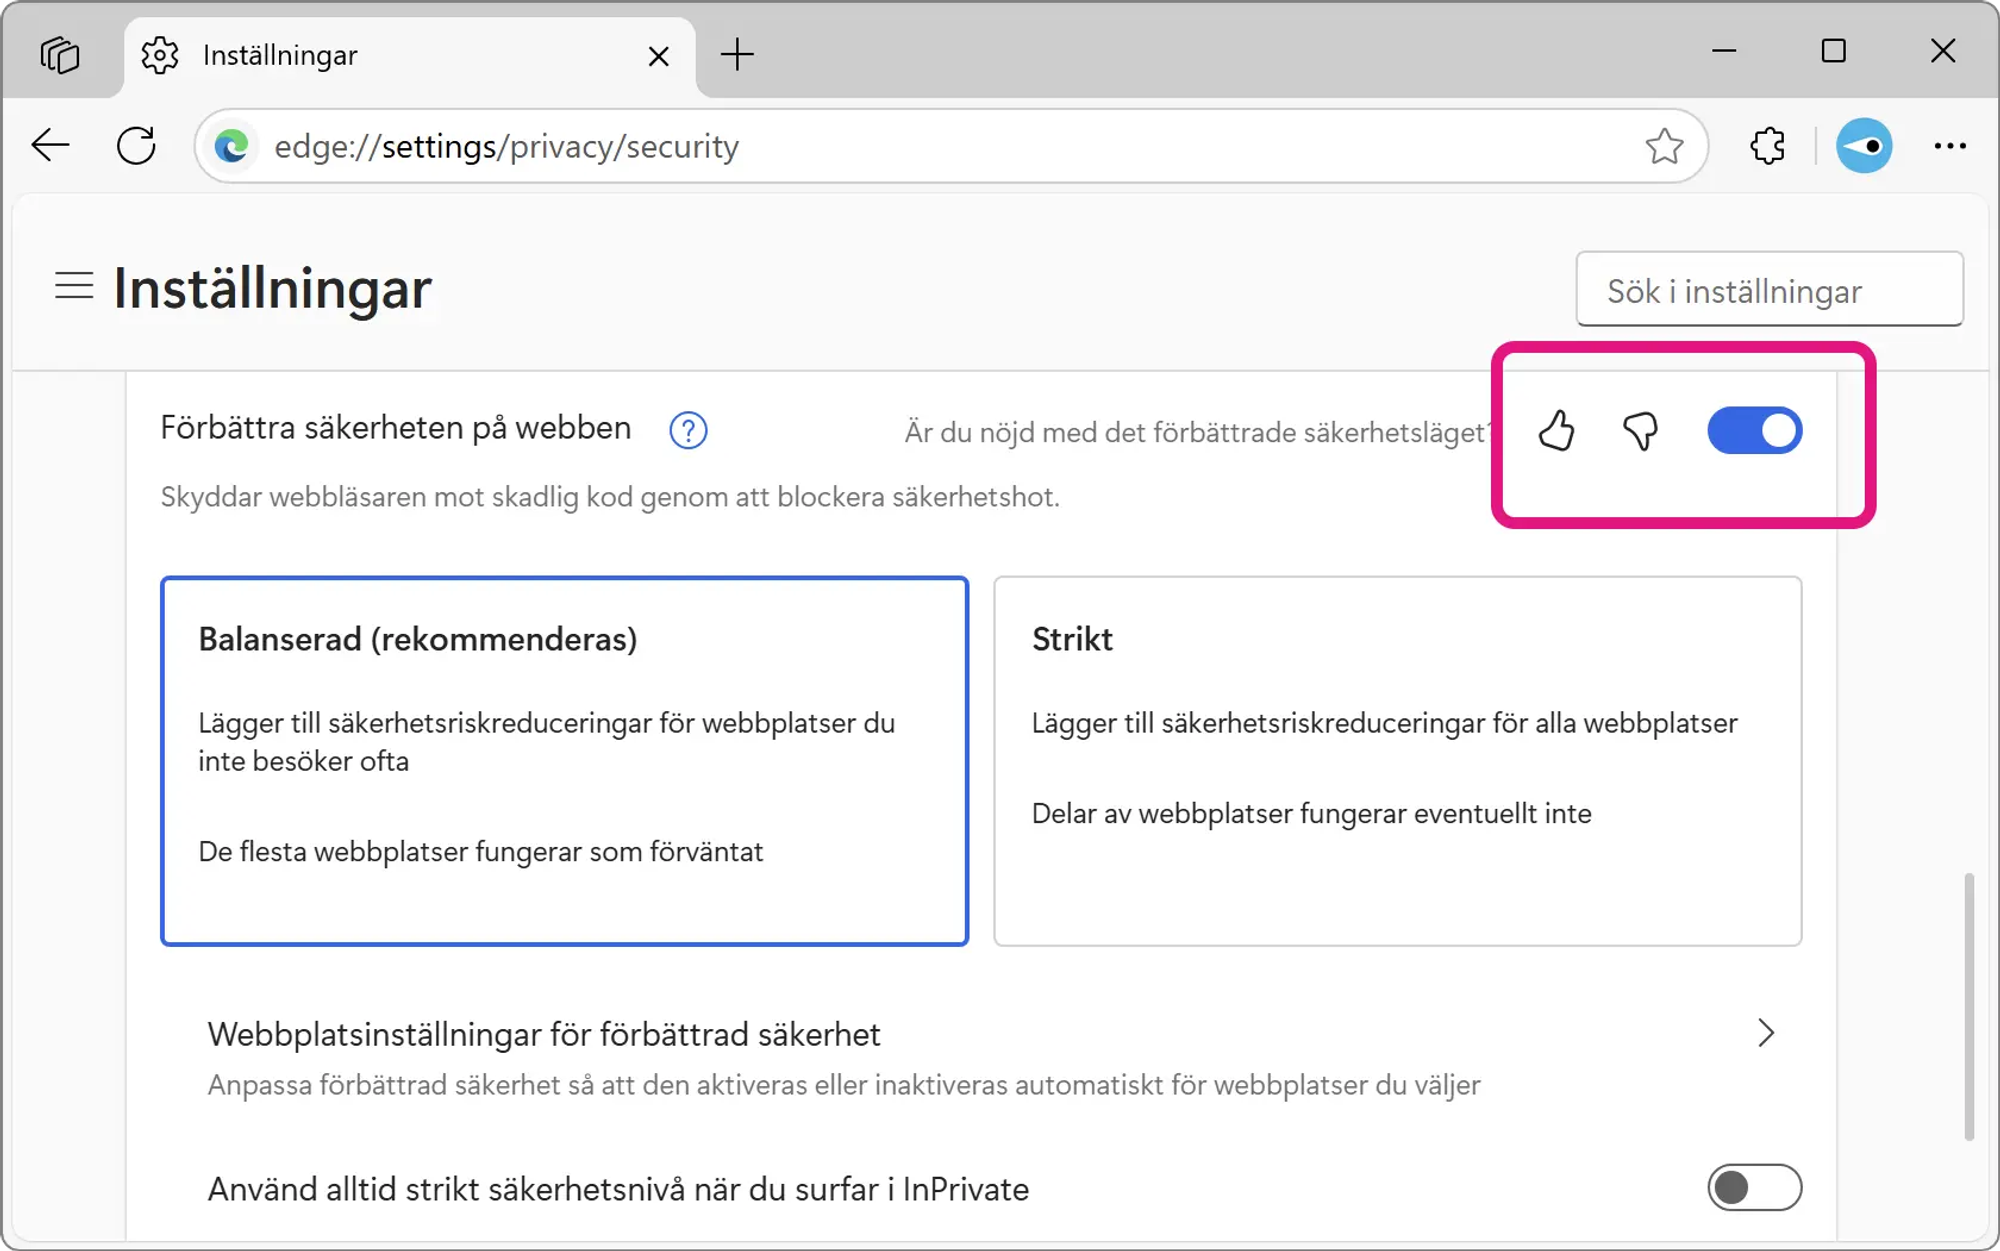Open the three-dot settings and more menu
Viewport: 2000px width, 1251px height.
click(1949, 147)
